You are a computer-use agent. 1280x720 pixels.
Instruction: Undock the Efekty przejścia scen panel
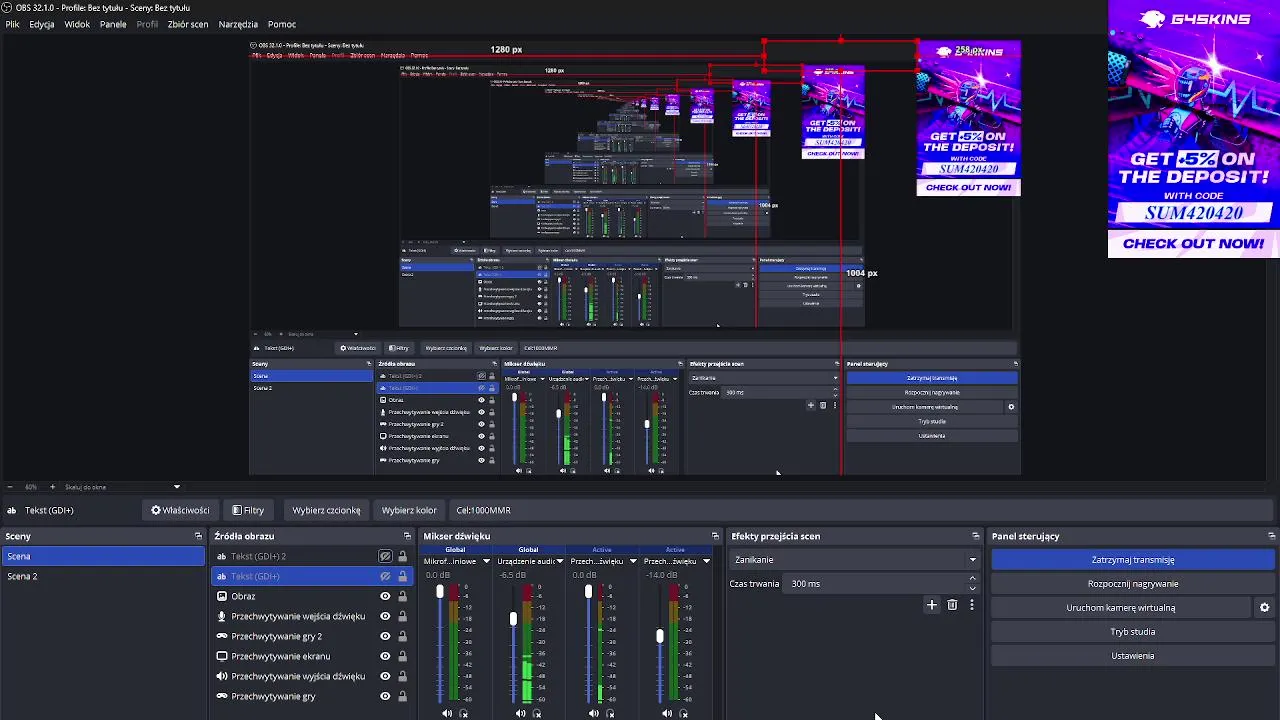(976, 536)
